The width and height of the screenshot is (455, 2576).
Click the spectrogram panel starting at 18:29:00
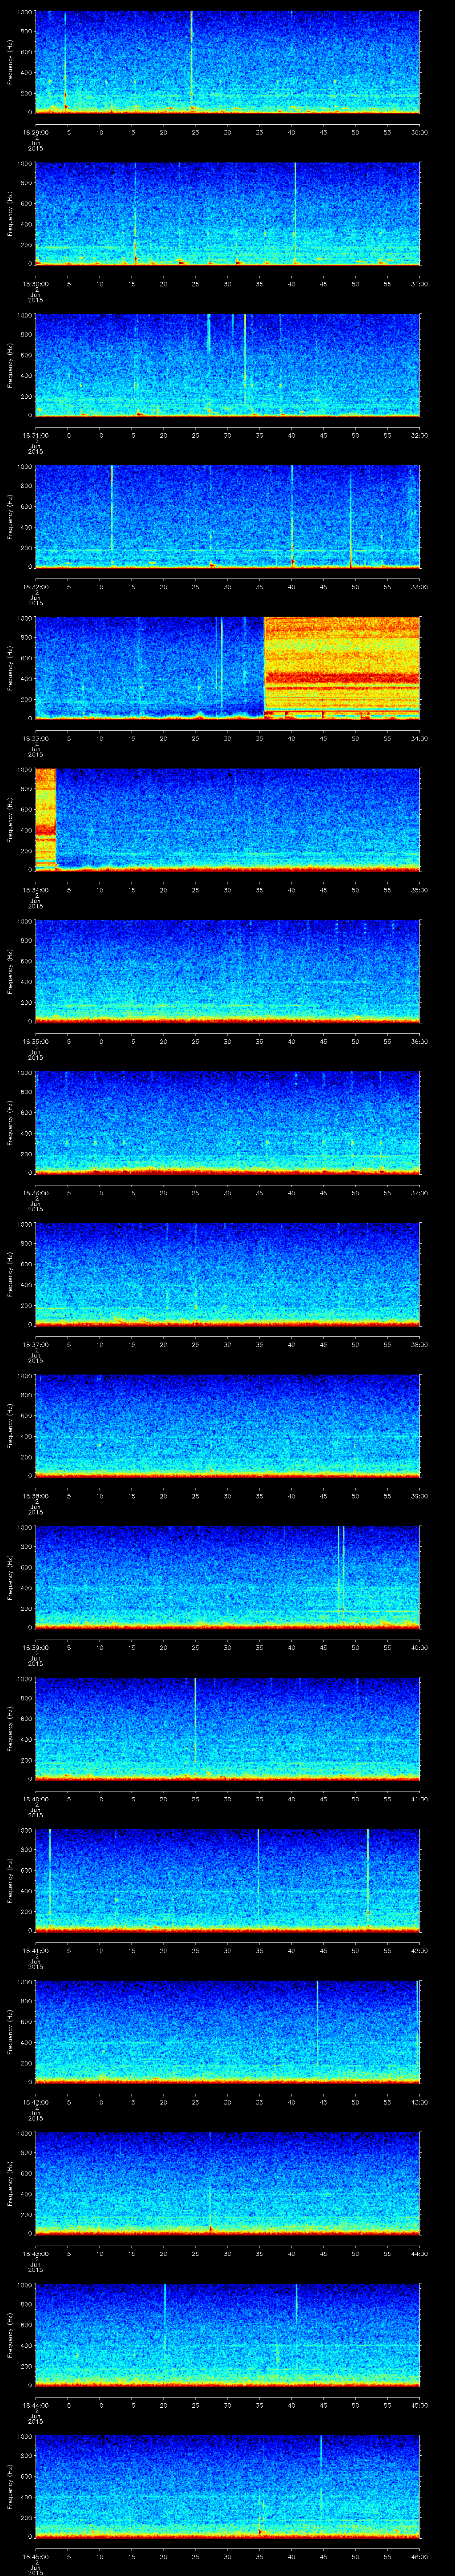pos(227,62)
